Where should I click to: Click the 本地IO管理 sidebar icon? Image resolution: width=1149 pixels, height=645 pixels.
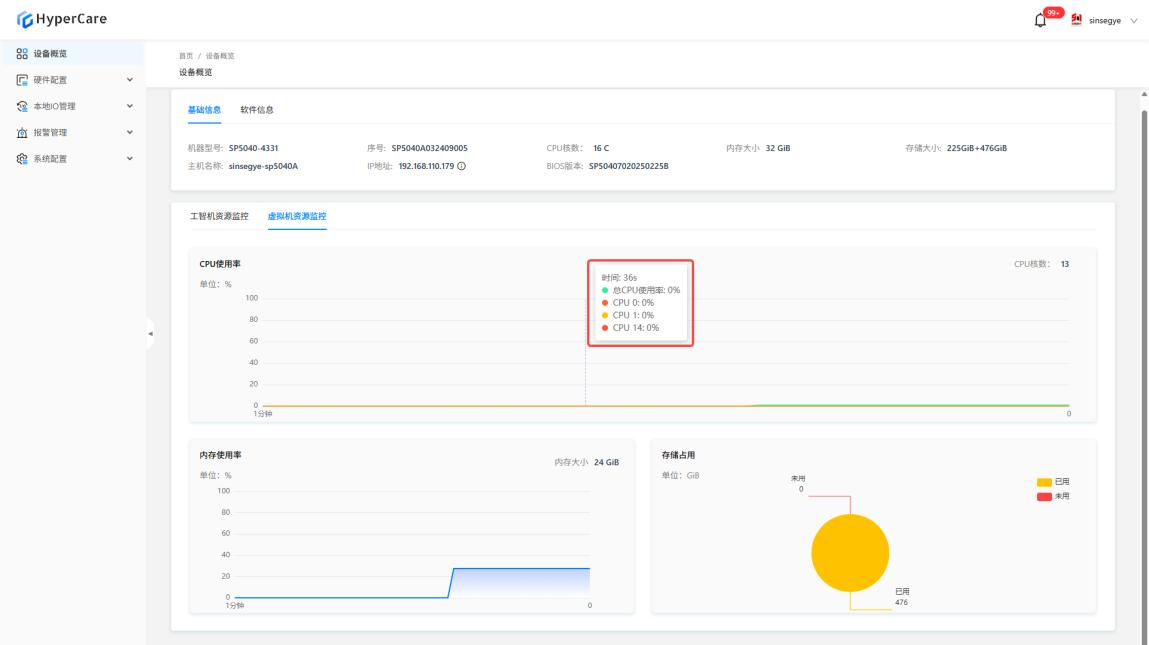tap(23, 106)
